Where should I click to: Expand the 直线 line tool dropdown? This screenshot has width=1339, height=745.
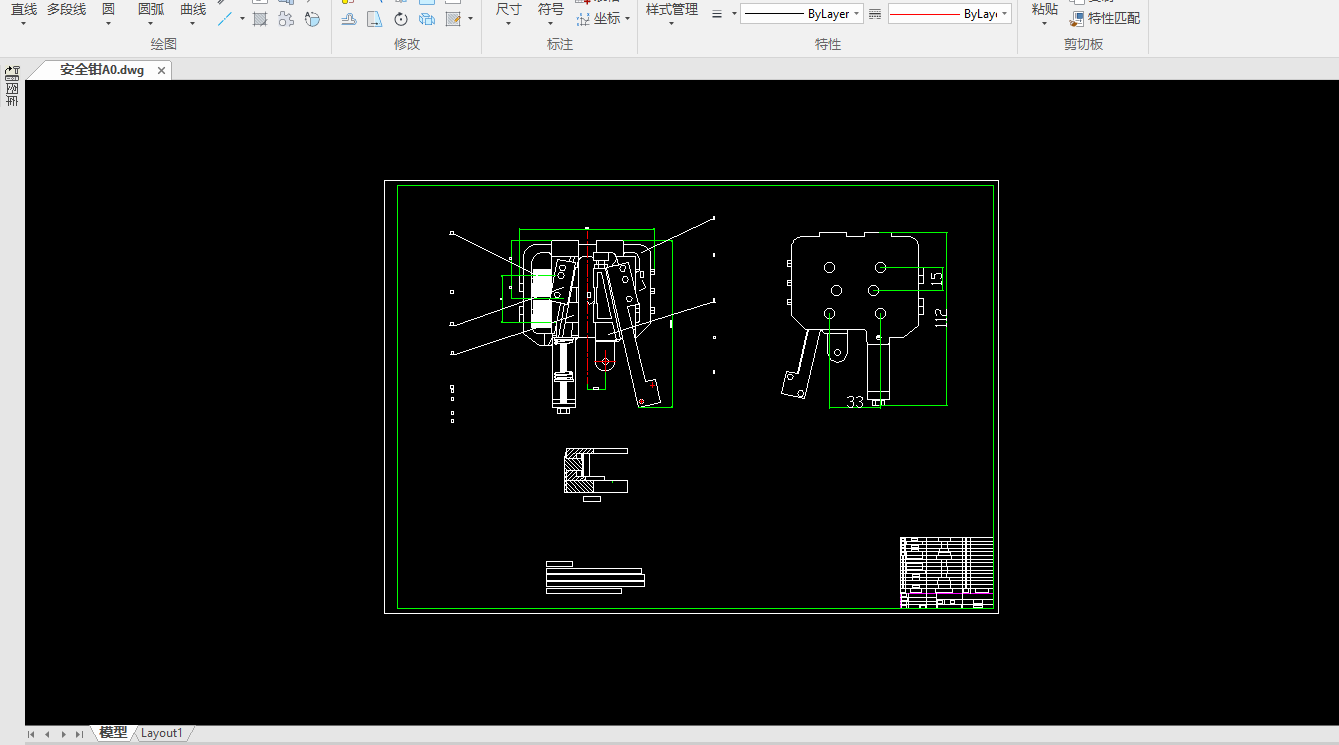(x=23, y=24)
